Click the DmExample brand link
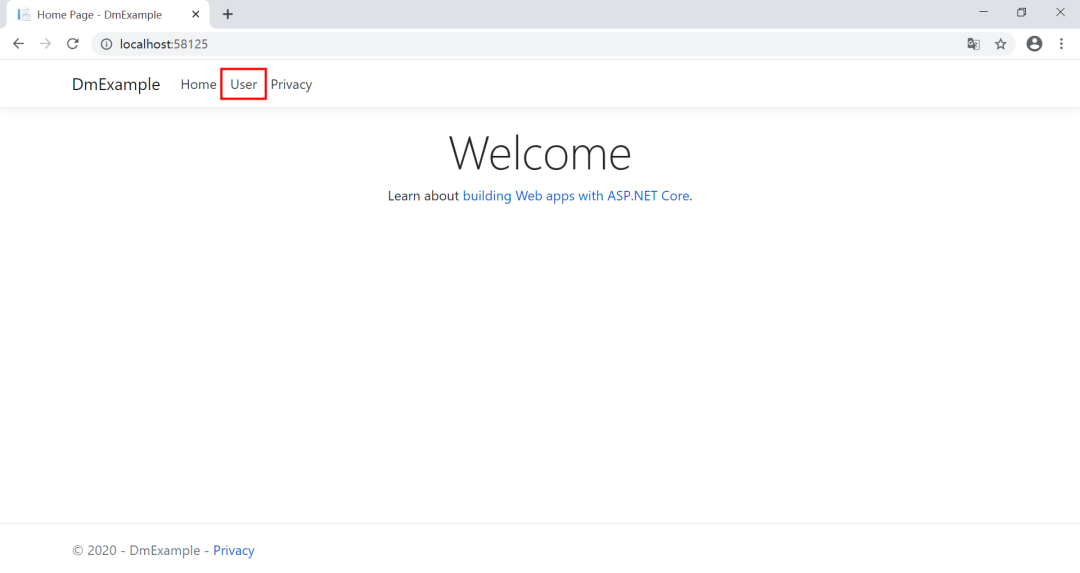 pos(116,84)
